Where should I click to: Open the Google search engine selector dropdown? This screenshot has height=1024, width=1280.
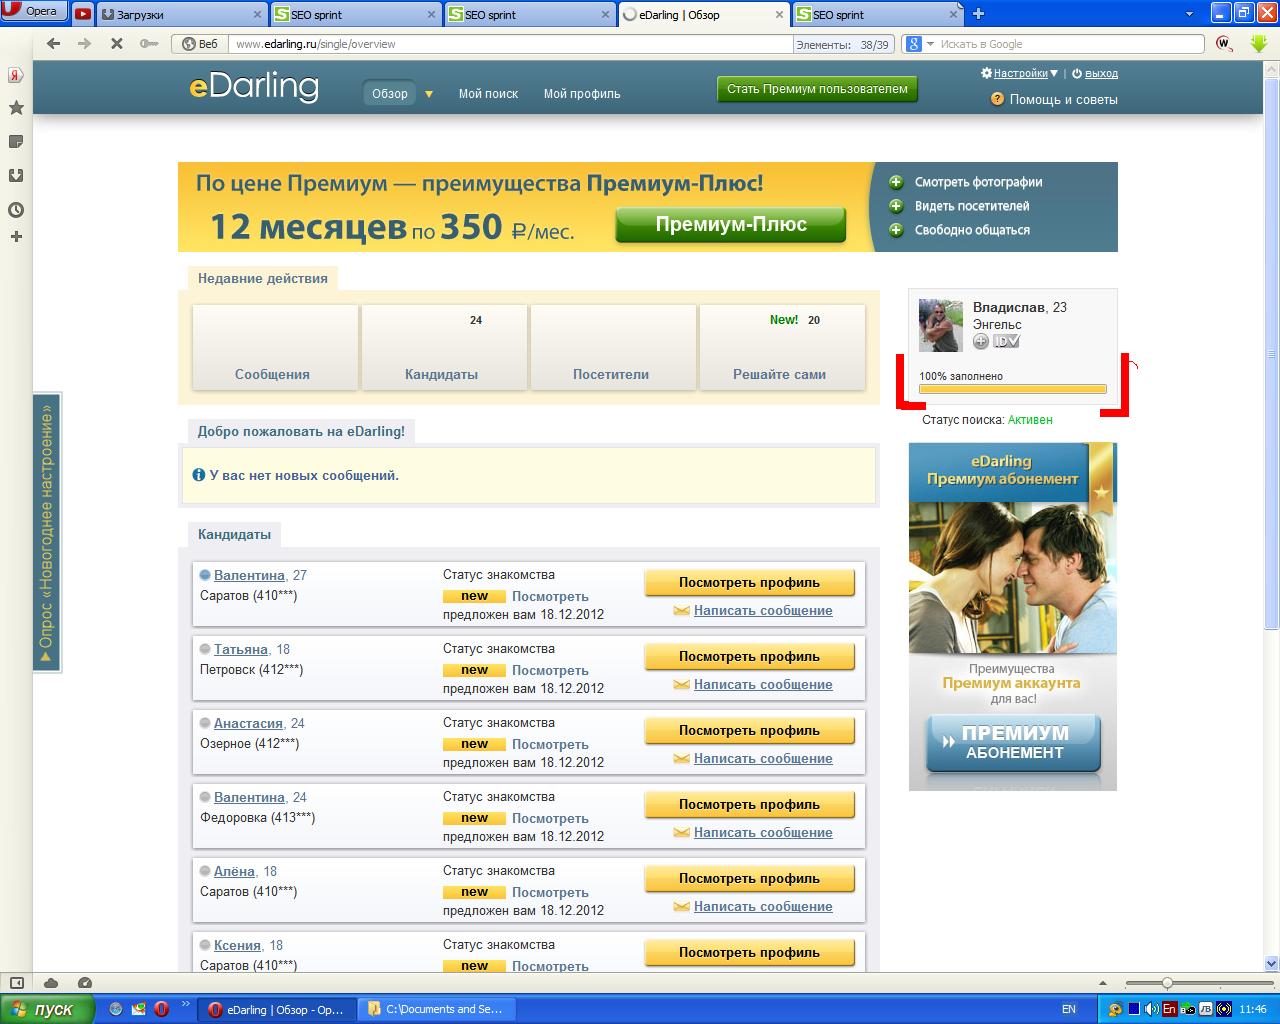tap(919, 44)
